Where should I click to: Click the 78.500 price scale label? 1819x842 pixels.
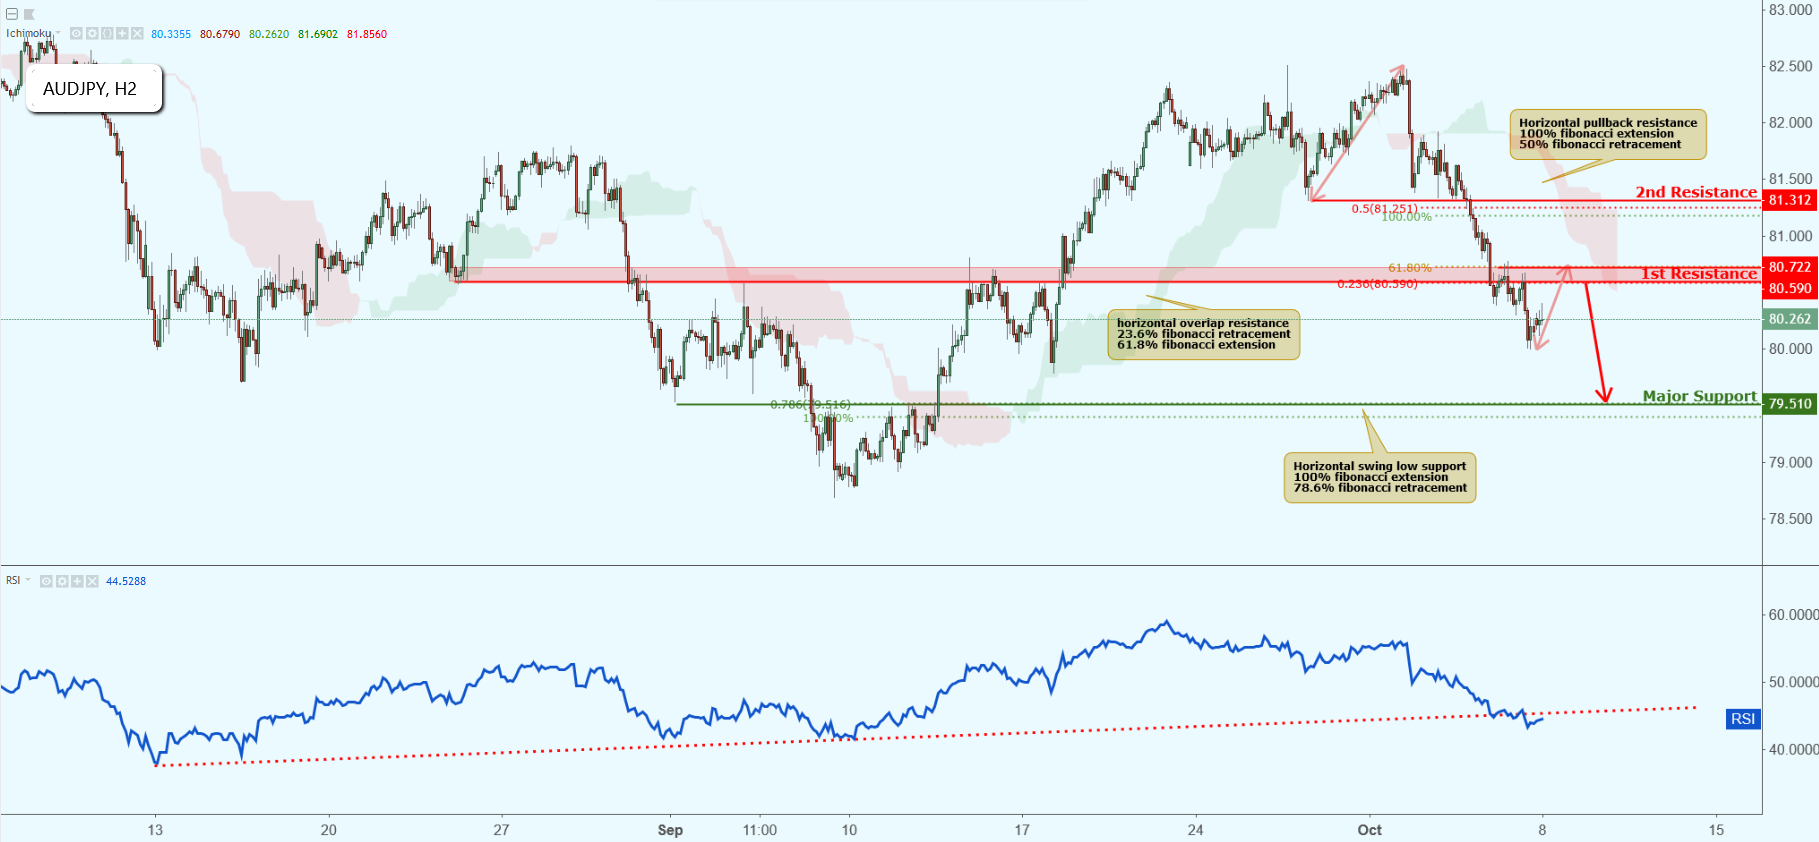(1790, 518)
